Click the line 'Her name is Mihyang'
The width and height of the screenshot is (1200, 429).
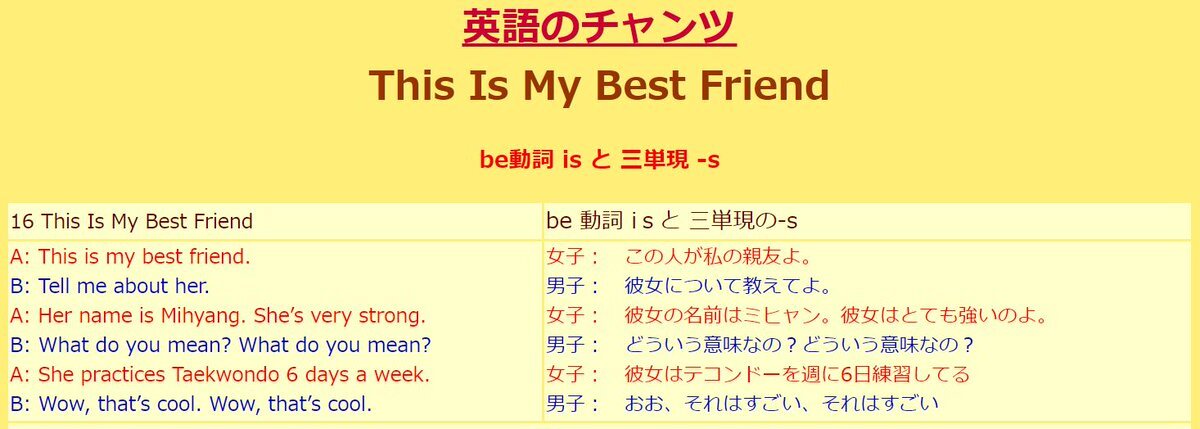[x=218, y=316]
